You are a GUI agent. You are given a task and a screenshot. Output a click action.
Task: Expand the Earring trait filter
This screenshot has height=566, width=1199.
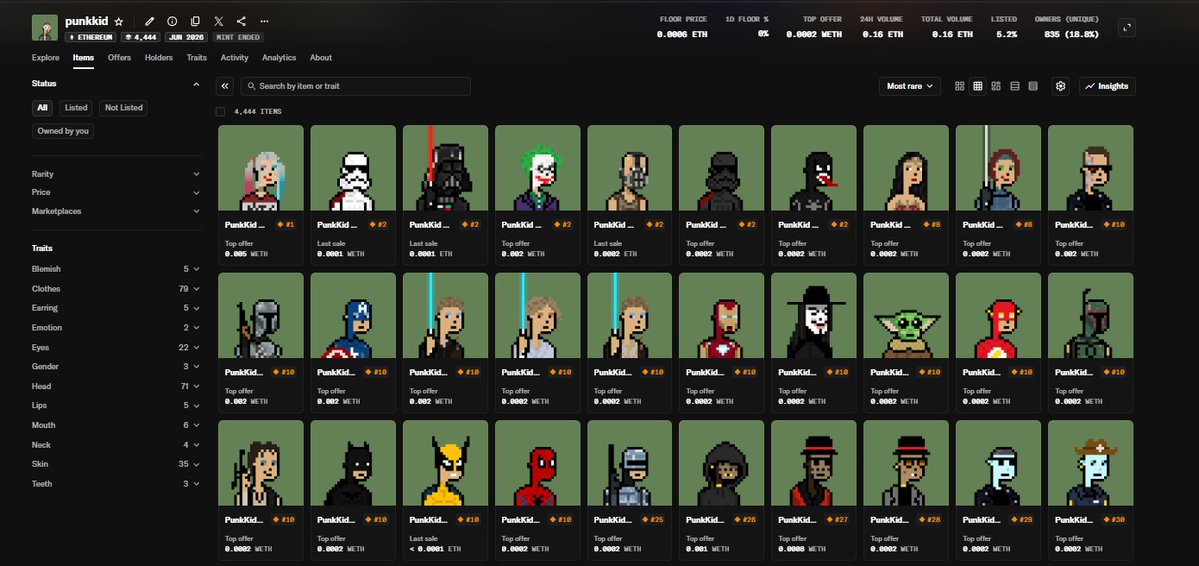coord(116,308)
